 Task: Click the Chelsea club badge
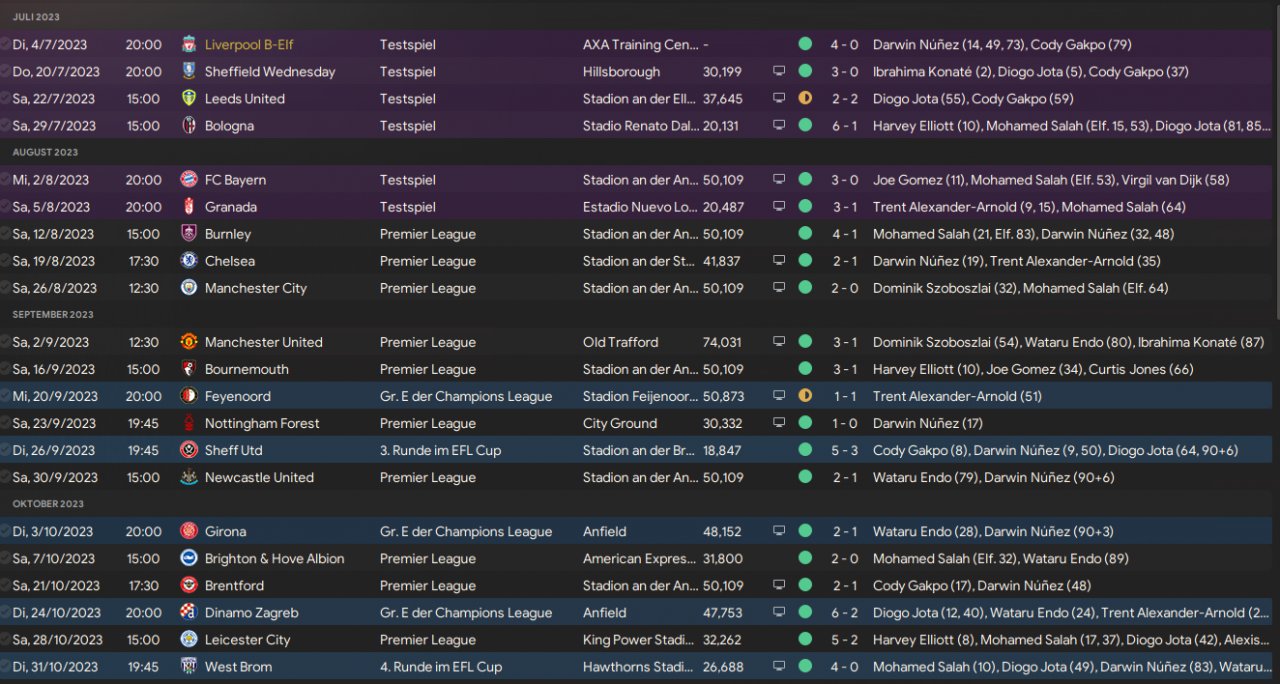189,261
